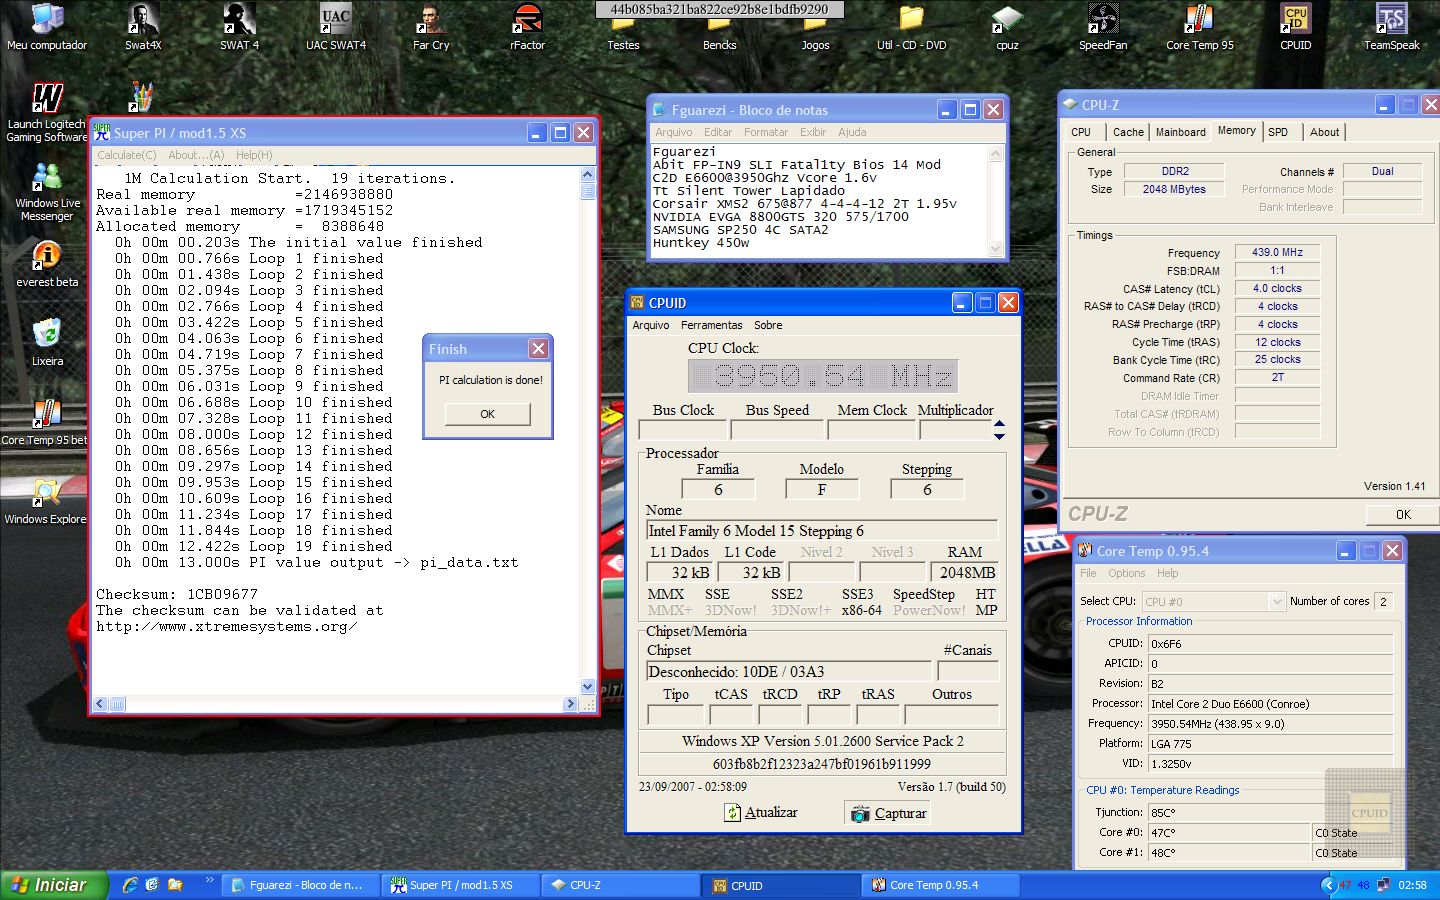Viewport: 1440px width, 900px height.
Task: Click Nome field in CPUID window
Action: tap(821, 531)
